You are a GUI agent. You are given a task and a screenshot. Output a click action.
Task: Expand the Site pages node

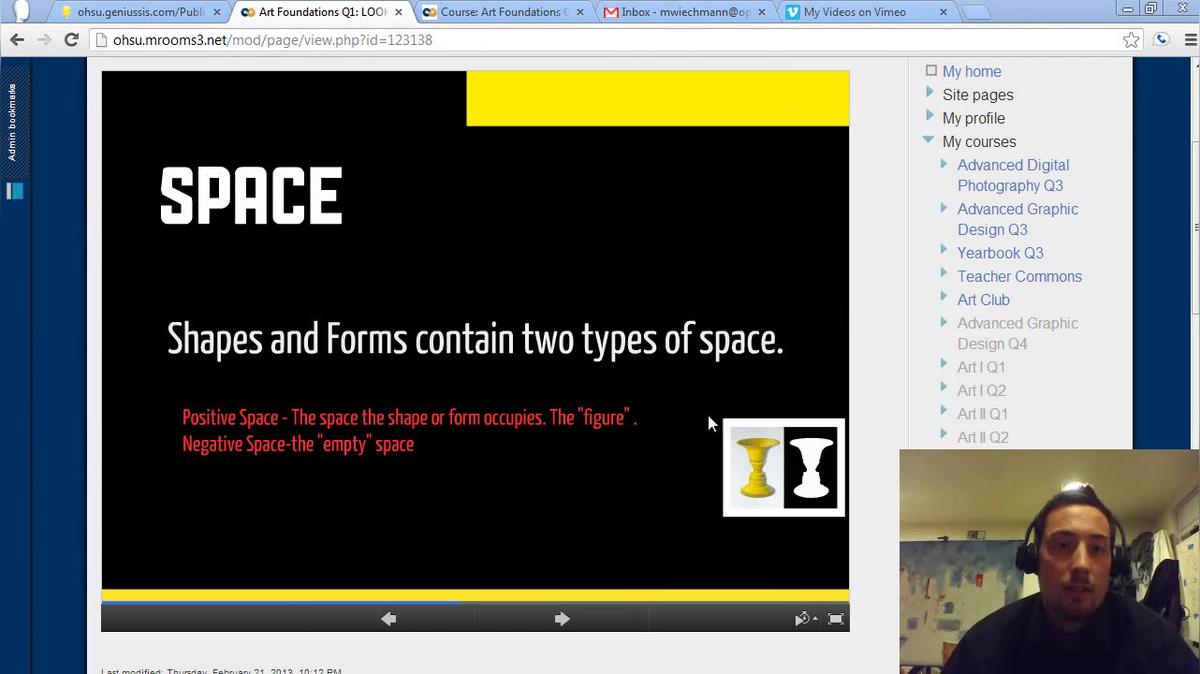[930, 94]
